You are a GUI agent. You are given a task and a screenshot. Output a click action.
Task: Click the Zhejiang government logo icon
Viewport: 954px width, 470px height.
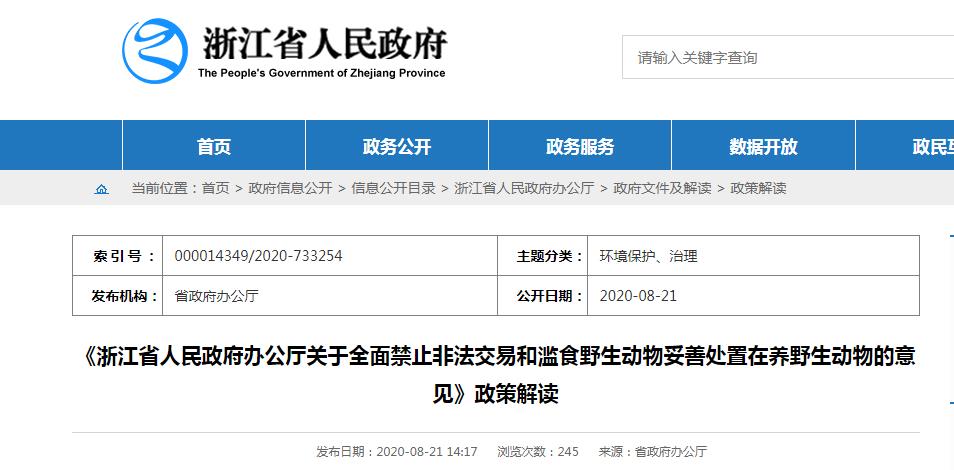tap(154, 52)
